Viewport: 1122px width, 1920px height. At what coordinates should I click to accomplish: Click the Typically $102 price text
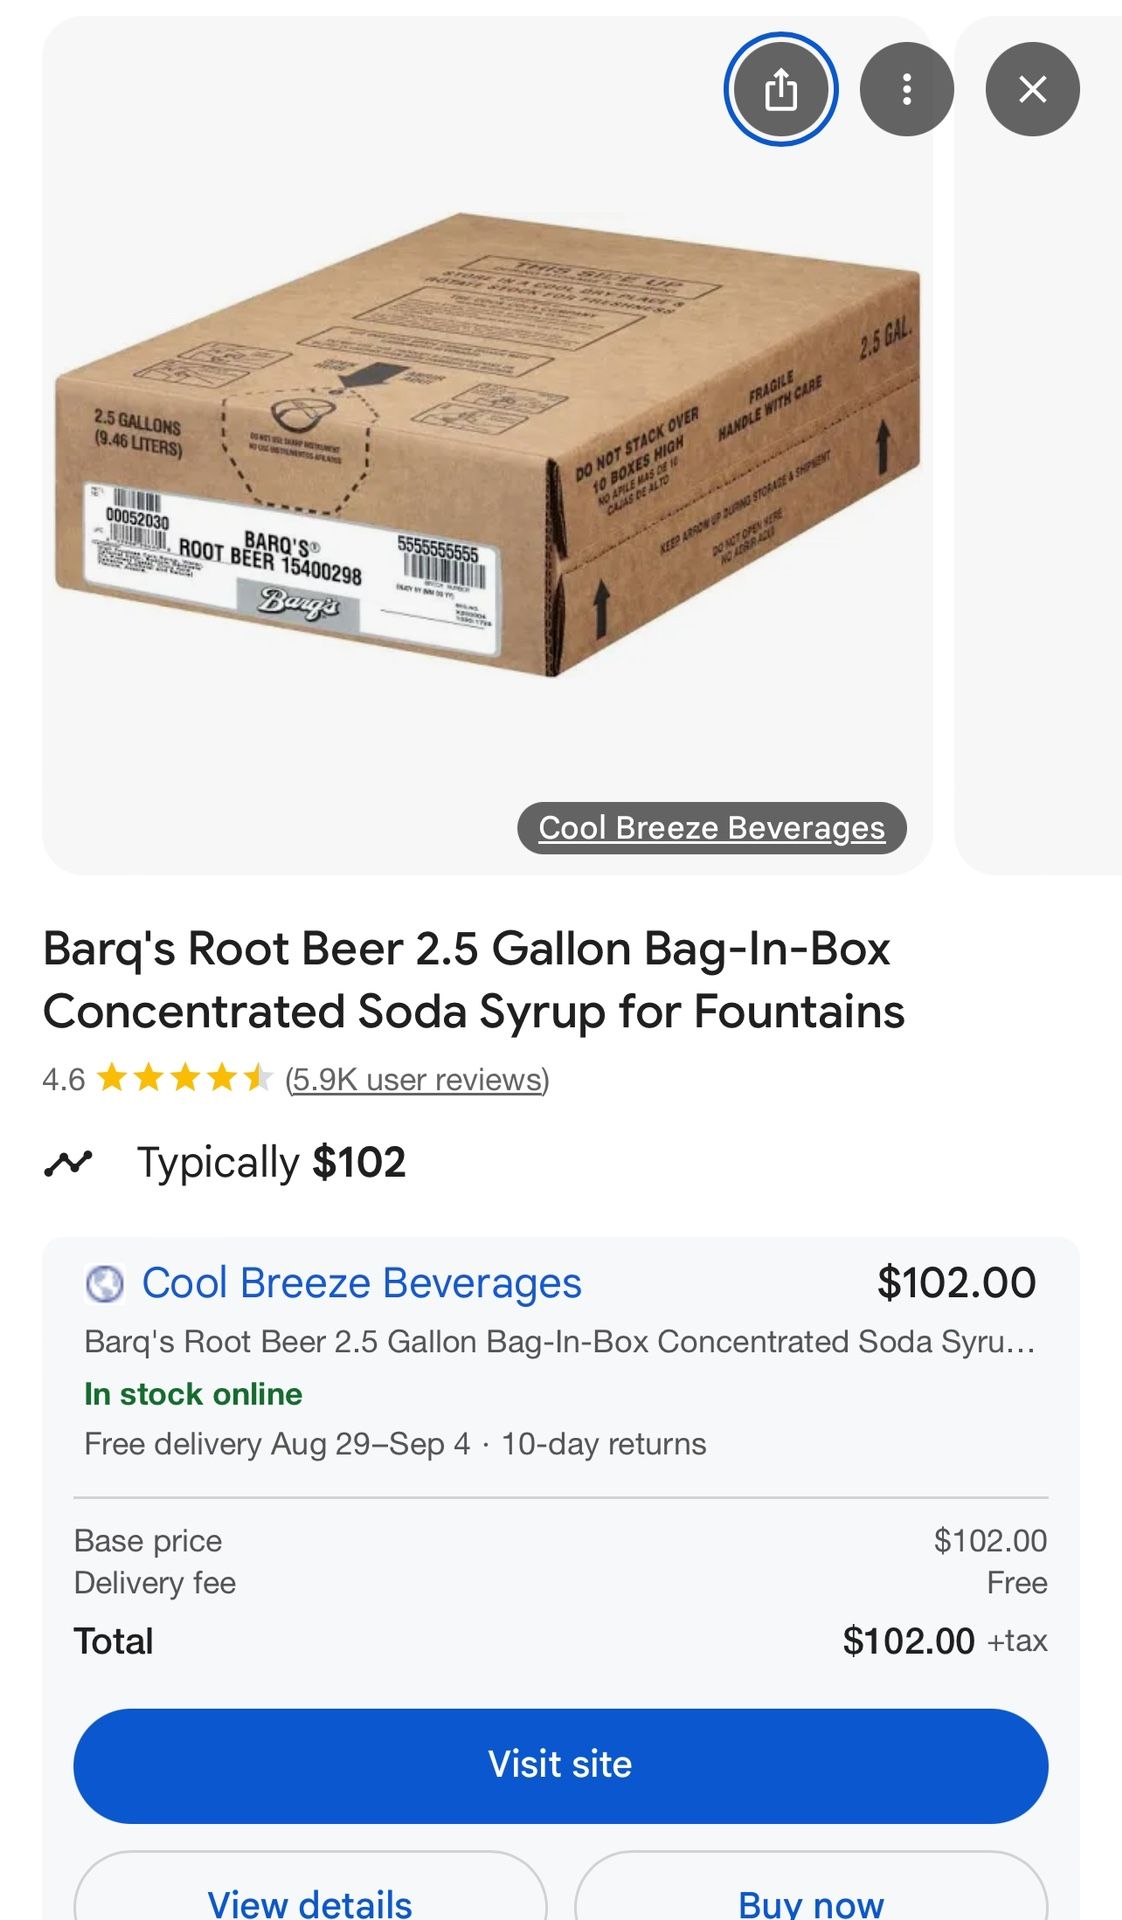point(271,1163)
